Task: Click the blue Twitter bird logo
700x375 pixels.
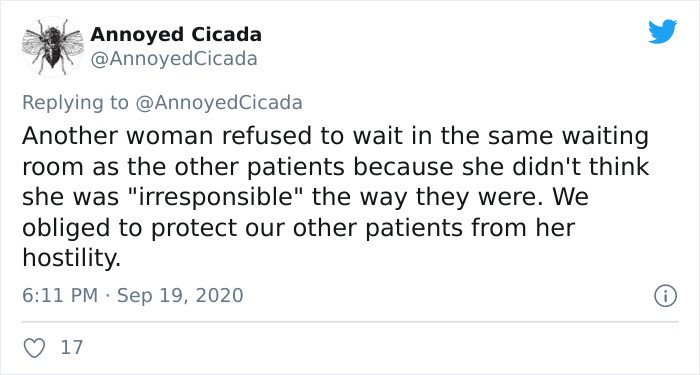Action: [x=663, y=32]
